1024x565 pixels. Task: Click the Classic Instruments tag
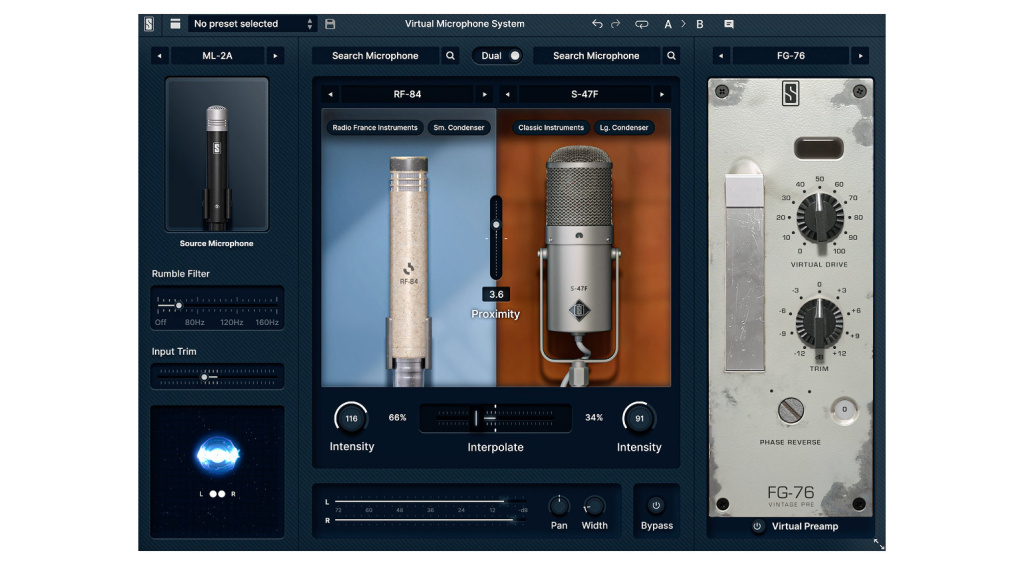[x=551, y=127]
